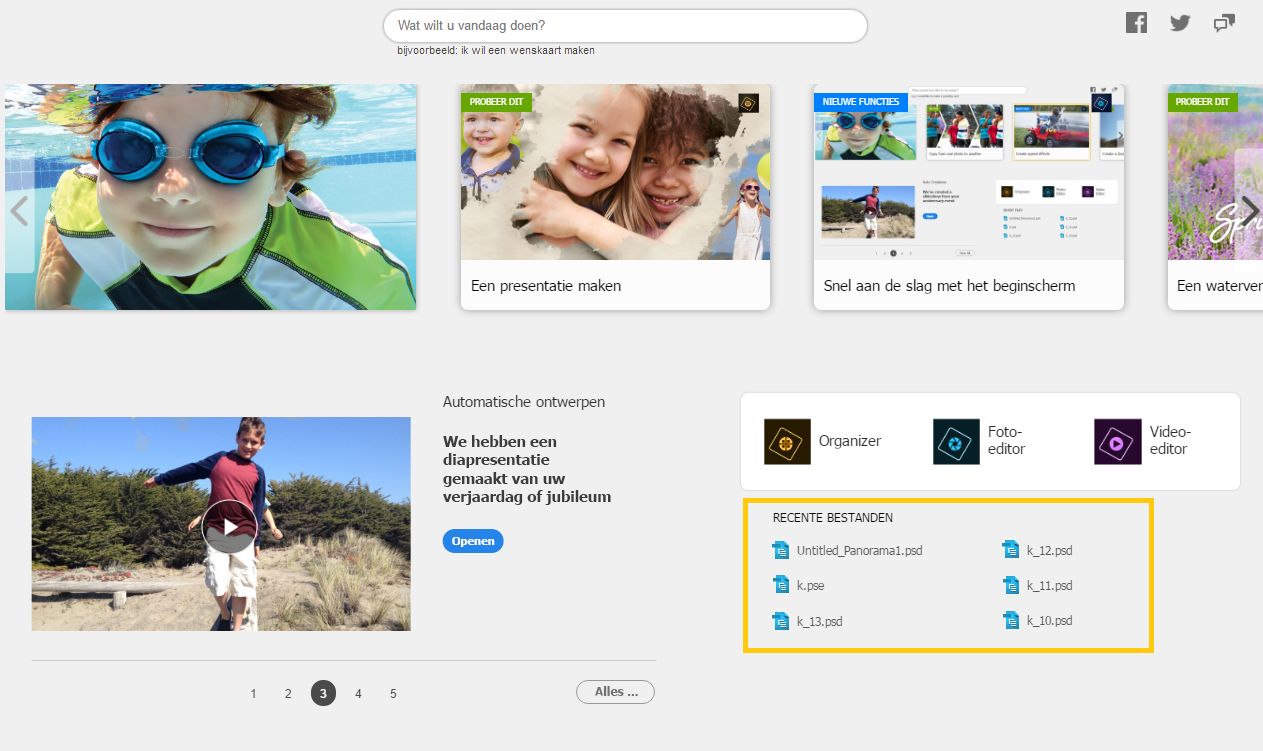Open the 'Een presentatie maken' card
1263x751 pixels.
[615, 197]
